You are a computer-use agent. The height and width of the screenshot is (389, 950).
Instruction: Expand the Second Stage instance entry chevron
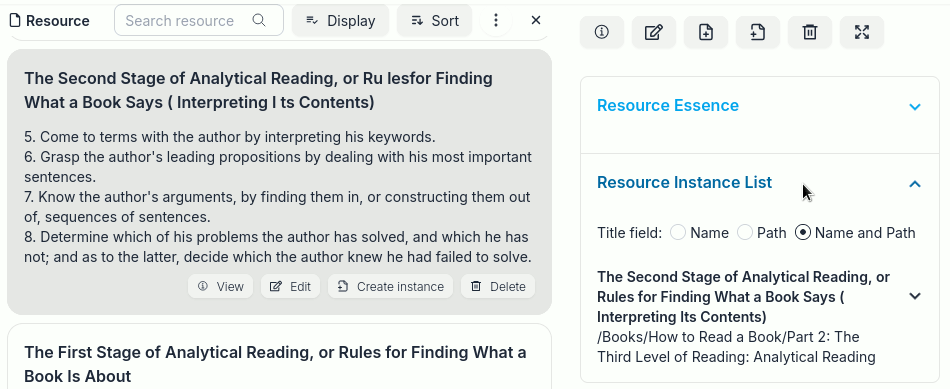(915, 296)
